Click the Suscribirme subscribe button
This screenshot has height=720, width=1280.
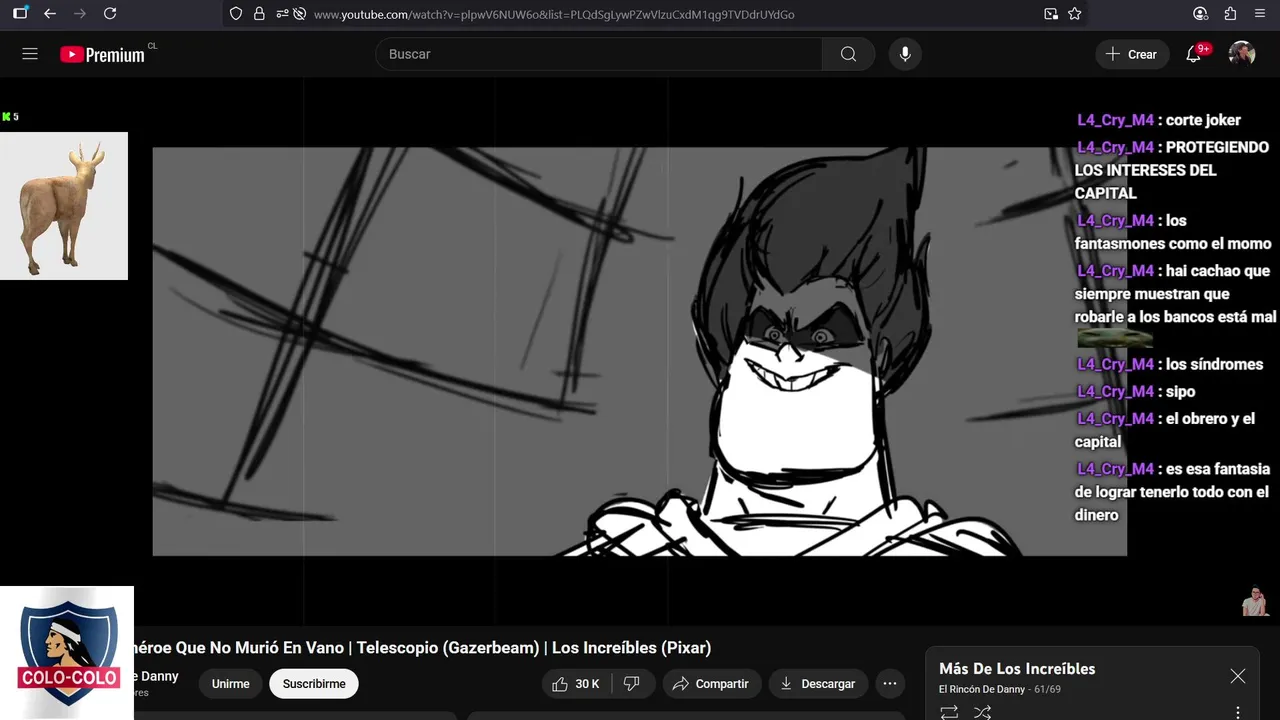point(314,684)
